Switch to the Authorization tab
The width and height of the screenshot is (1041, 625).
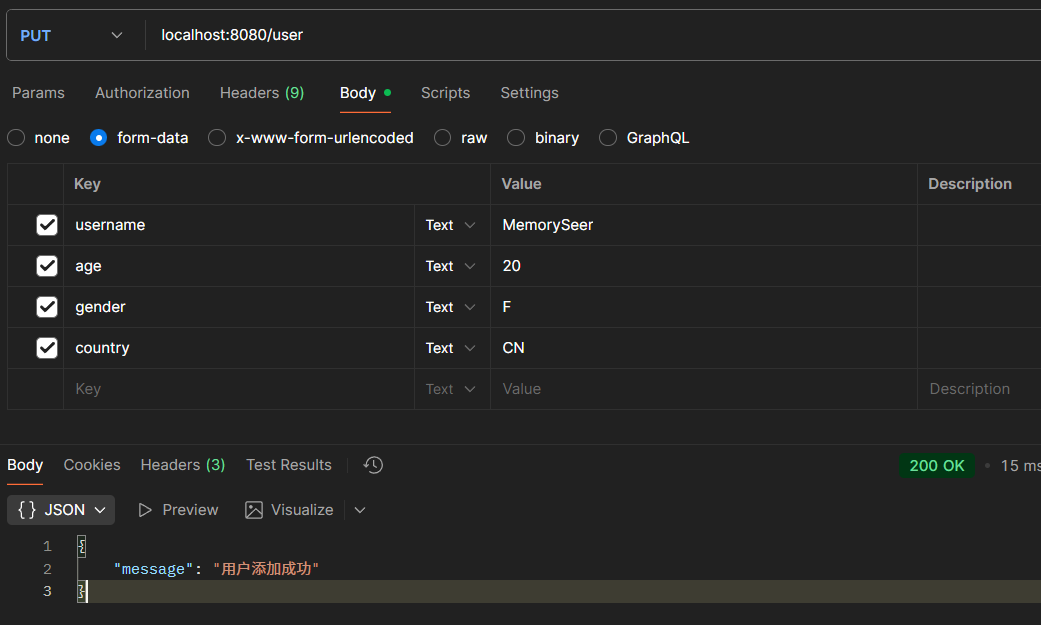[x=142, y=93]
